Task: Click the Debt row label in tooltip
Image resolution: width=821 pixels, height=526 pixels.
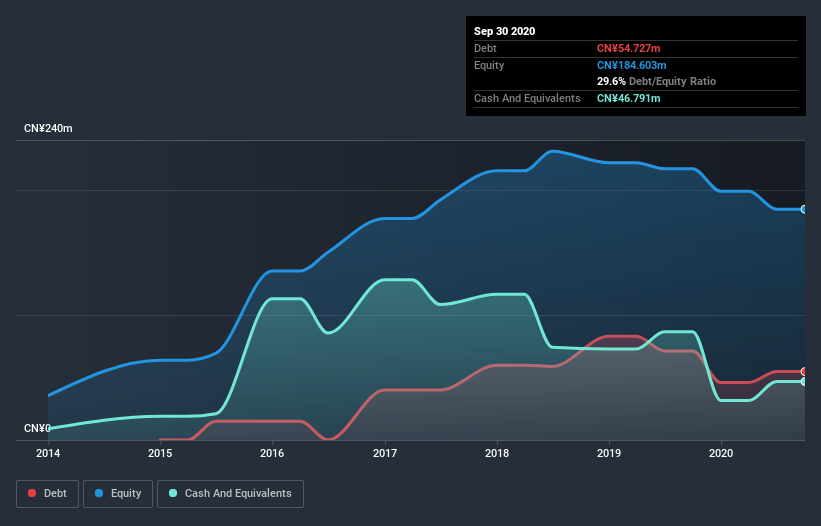Action: click(485, 48)
